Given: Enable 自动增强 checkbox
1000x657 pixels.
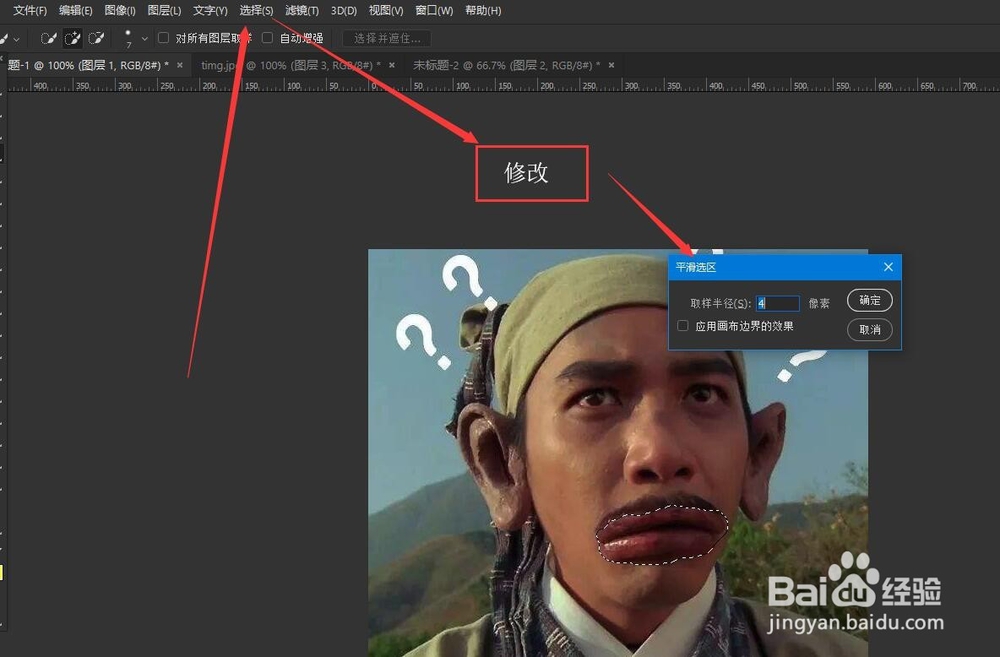Looking at the screenshot, I should [x=267, y=38].
